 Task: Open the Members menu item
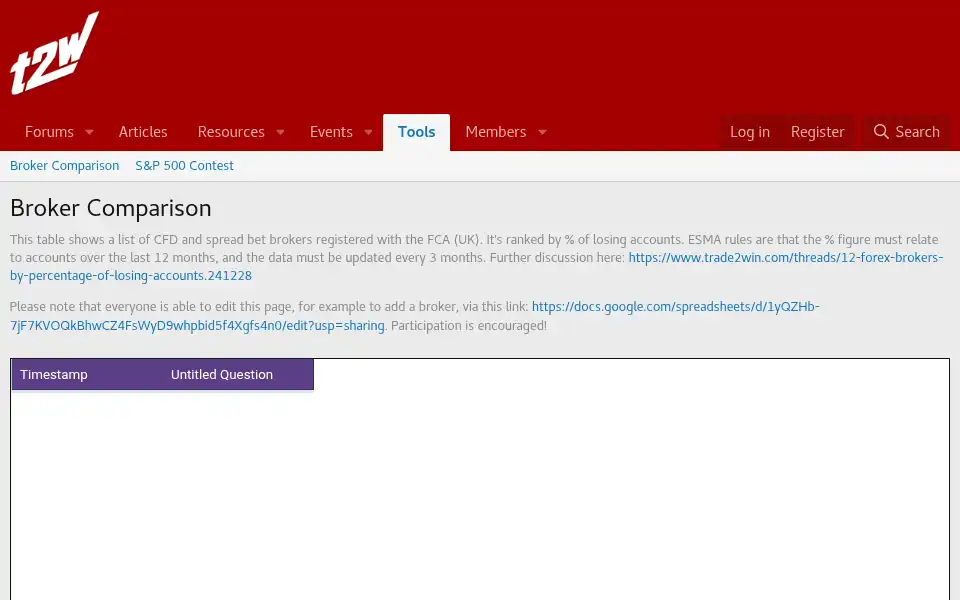click(496, 132)
